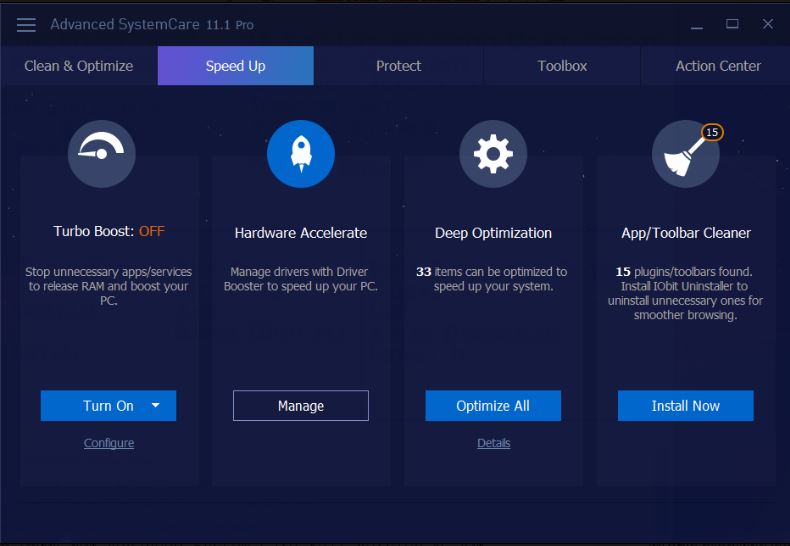Click Optimize All button
The width and height of the screenshot is (790, 546).
(x=493, y=405)
